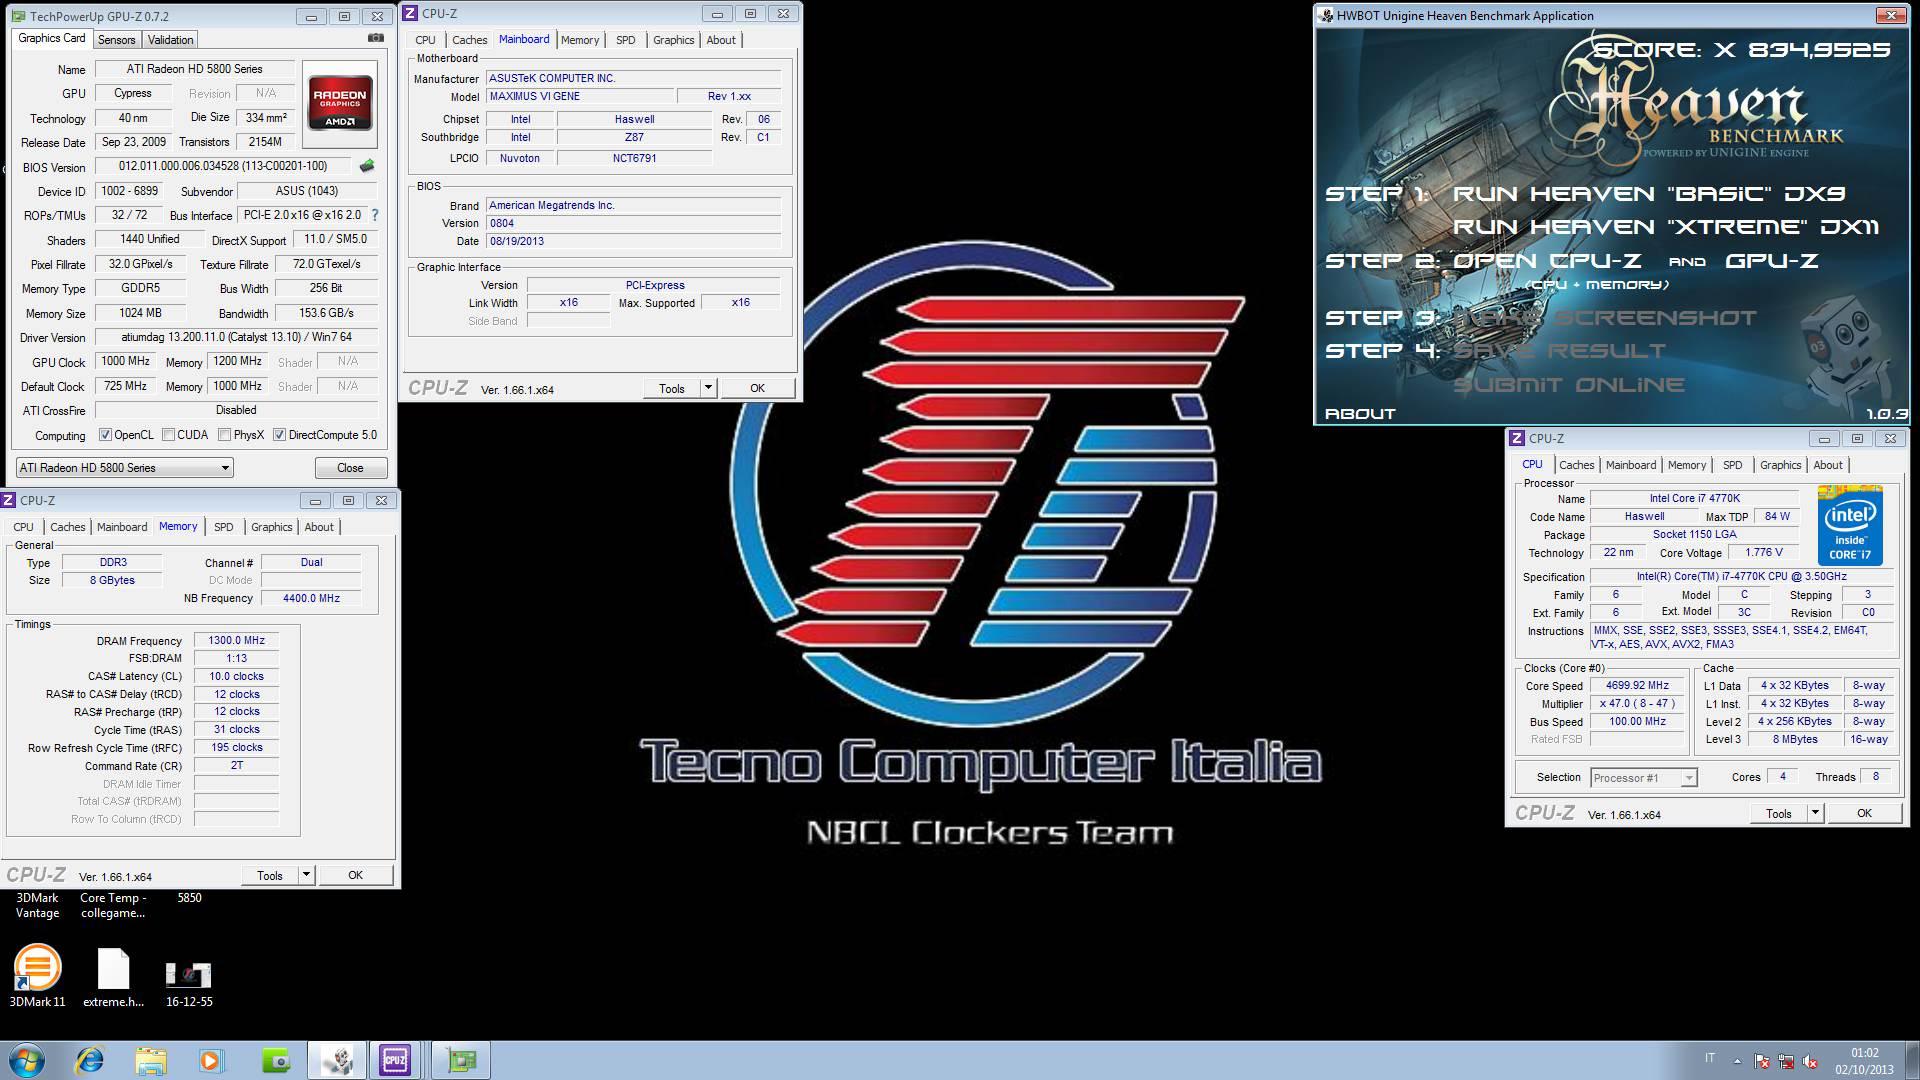Click the Action Center flag tray icon
This screenshot has height=1080, width=1920.
1763,1061
